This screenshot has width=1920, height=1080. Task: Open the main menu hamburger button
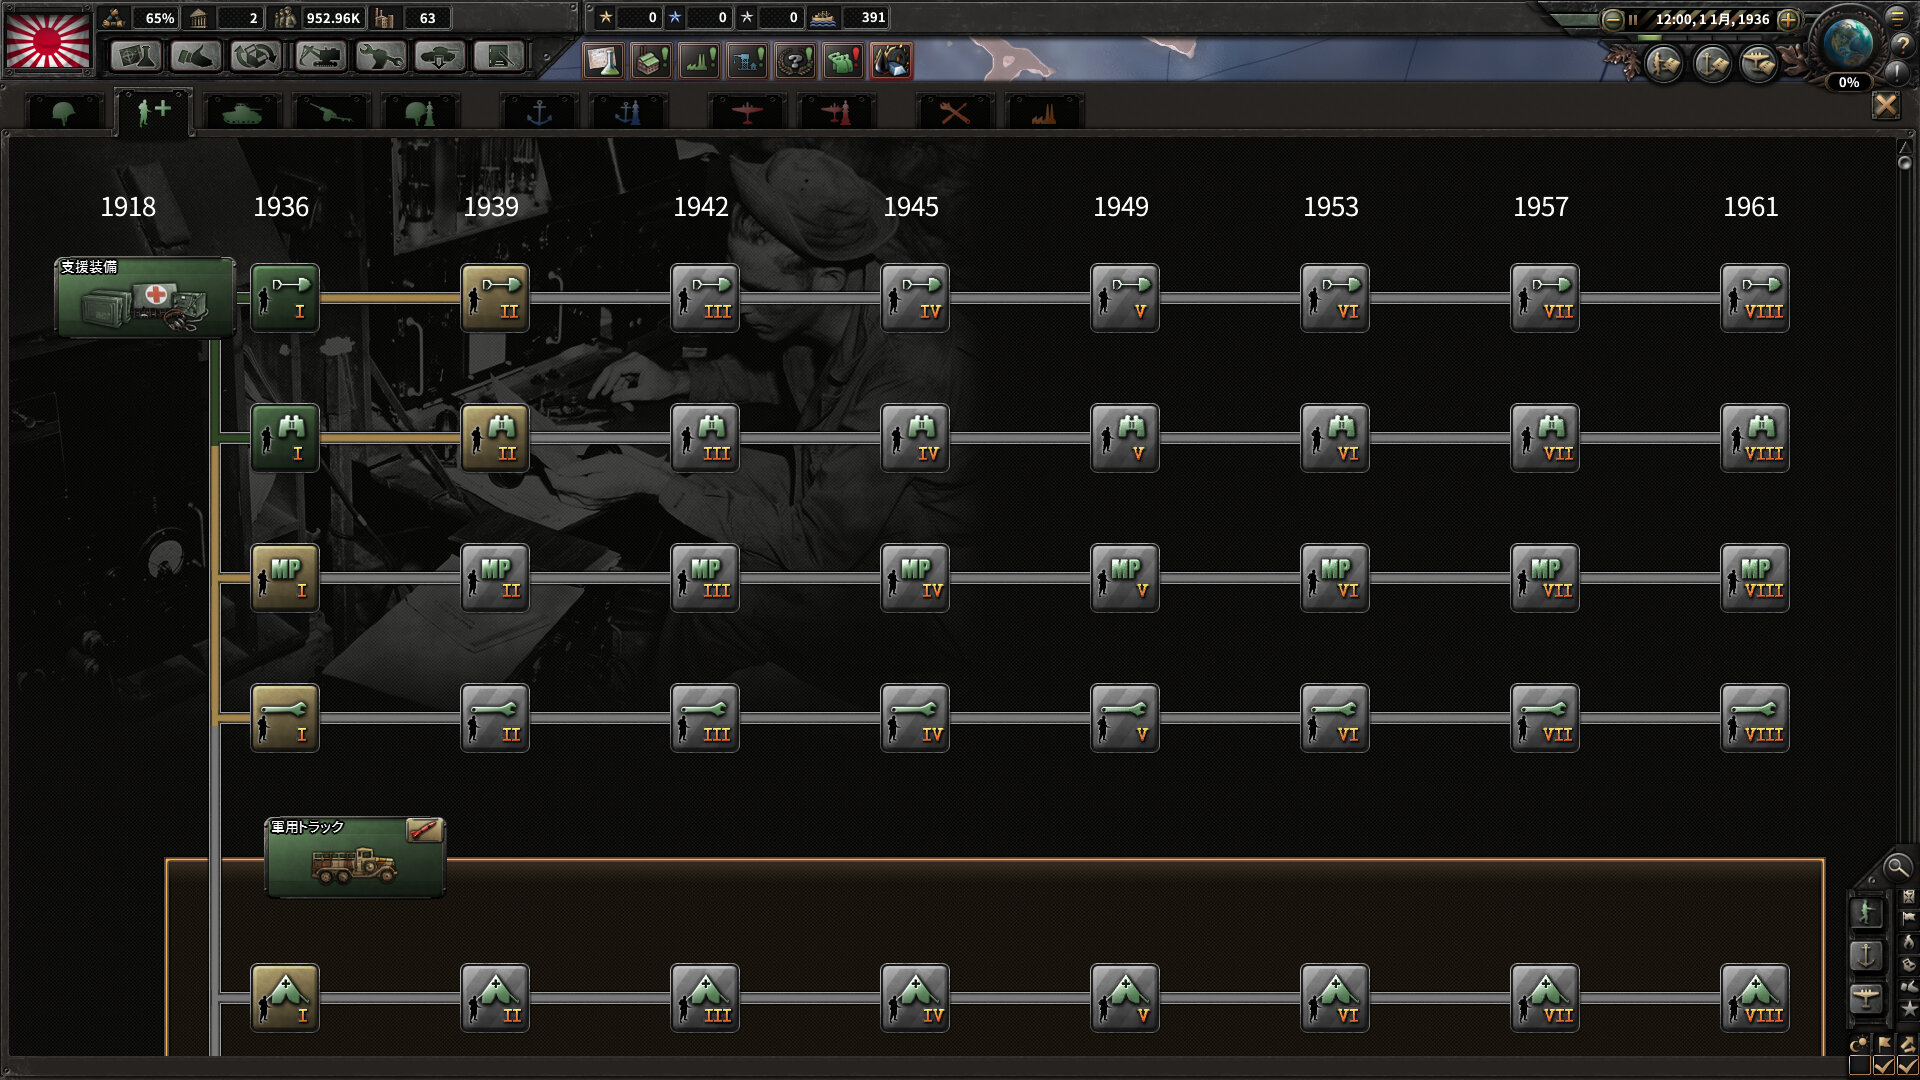[x=1897, y=17]
